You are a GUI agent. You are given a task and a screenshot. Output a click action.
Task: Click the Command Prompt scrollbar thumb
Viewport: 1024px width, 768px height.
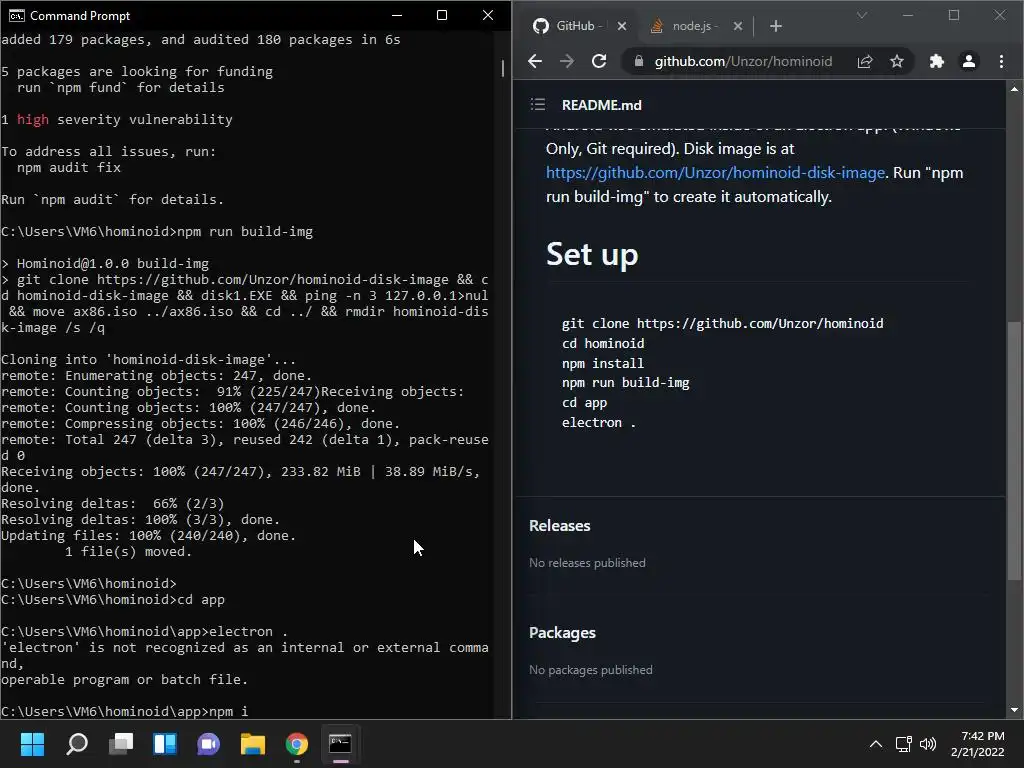[x=503, y=69]
